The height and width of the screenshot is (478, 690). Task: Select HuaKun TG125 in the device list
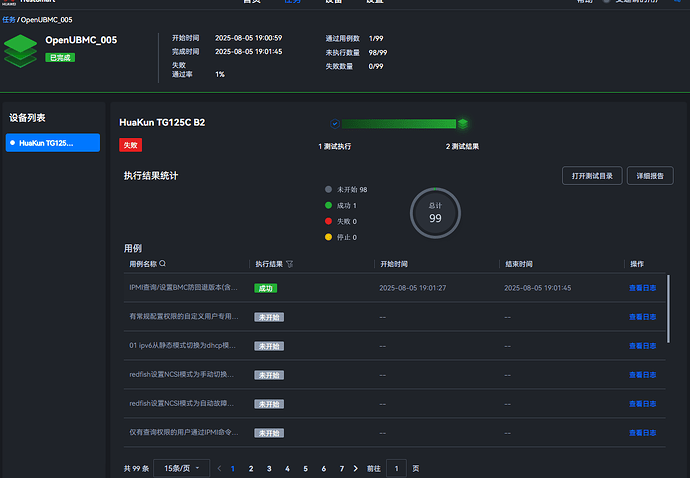tap(52, 143)
